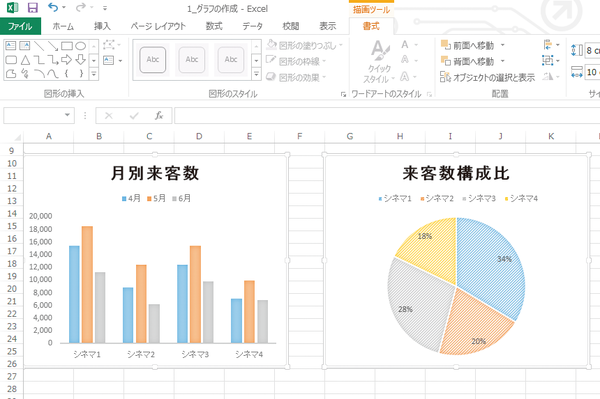600x399 pixels.
Task: Pick the straight line shape
Action: click(39, 46)
